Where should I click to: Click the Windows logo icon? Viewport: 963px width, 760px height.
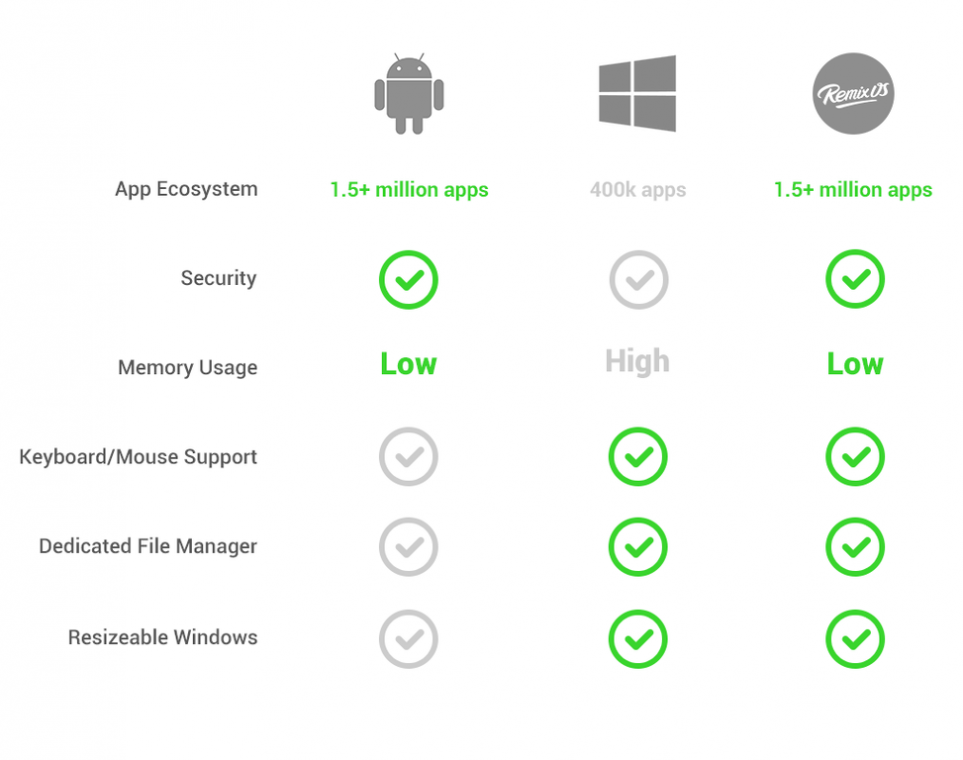637,94
